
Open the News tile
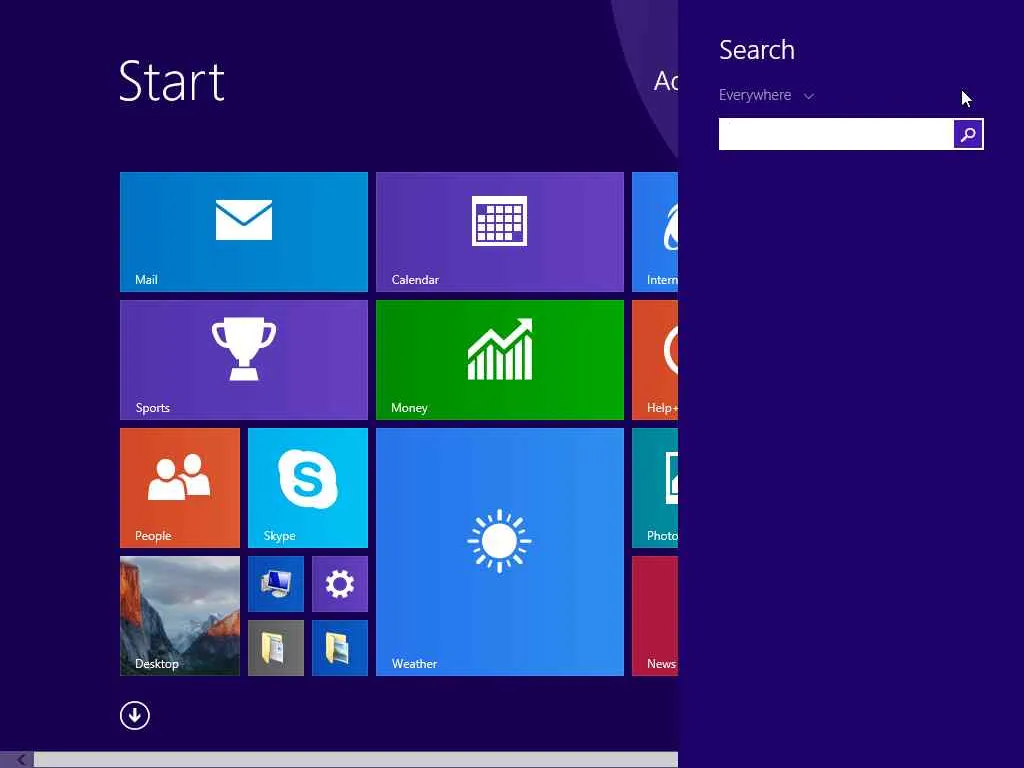[x=655, y=616]
